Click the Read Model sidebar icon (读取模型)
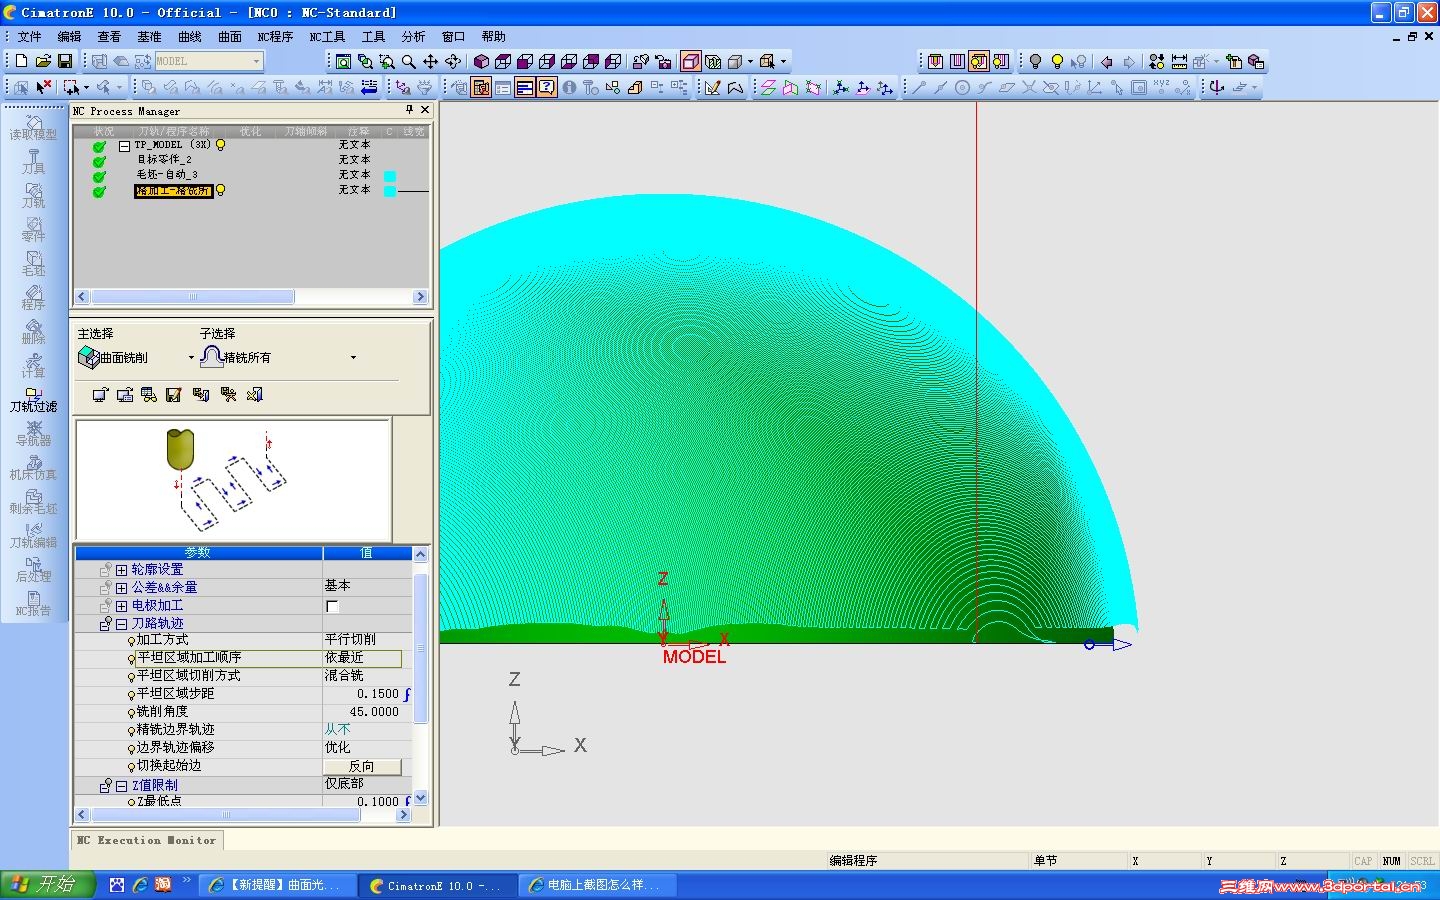Image resolution: width=1440 pixels, height=900 pixels. pyautogui.click(x=33, y=128)
